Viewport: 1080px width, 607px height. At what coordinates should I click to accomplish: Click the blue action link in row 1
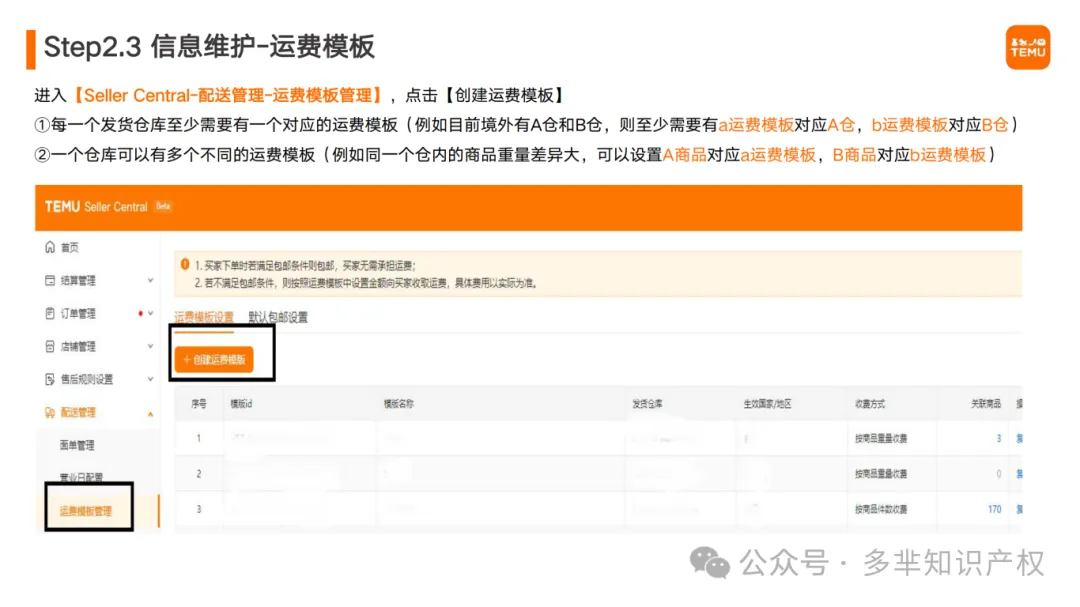[1019, 438]
